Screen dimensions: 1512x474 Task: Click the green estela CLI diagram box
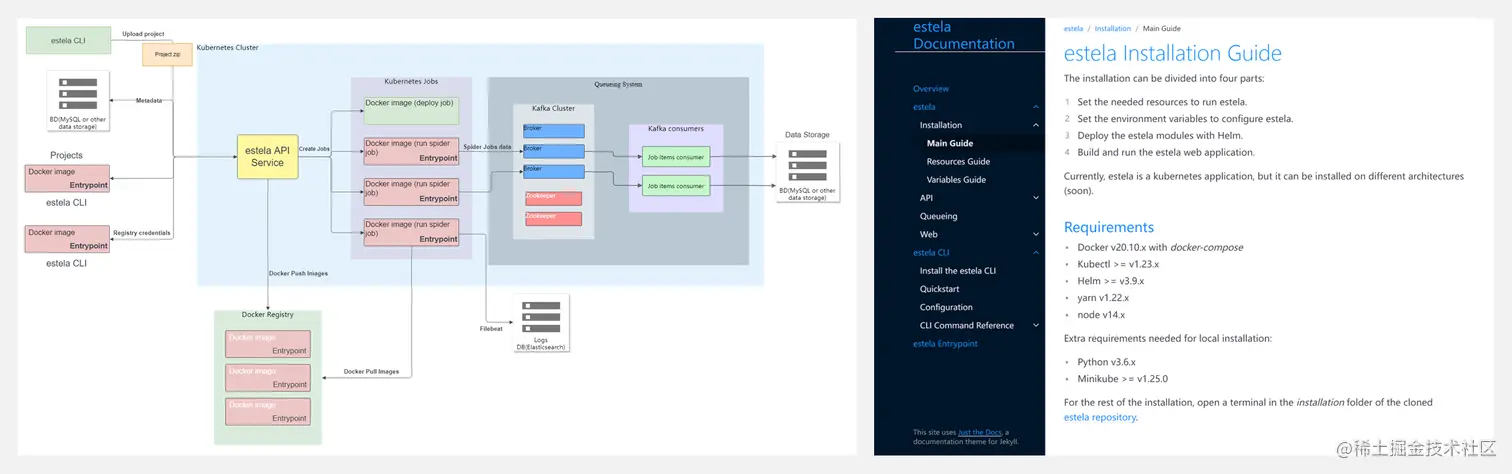pos(68,40)
